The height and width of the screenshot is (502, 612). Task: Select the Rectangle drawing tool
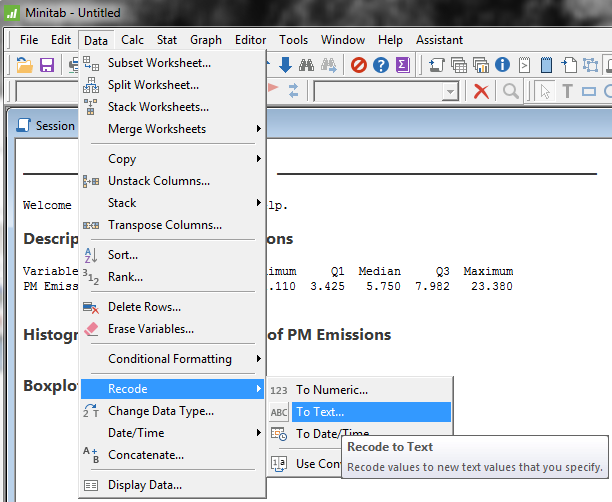click(x=589, y=92)
